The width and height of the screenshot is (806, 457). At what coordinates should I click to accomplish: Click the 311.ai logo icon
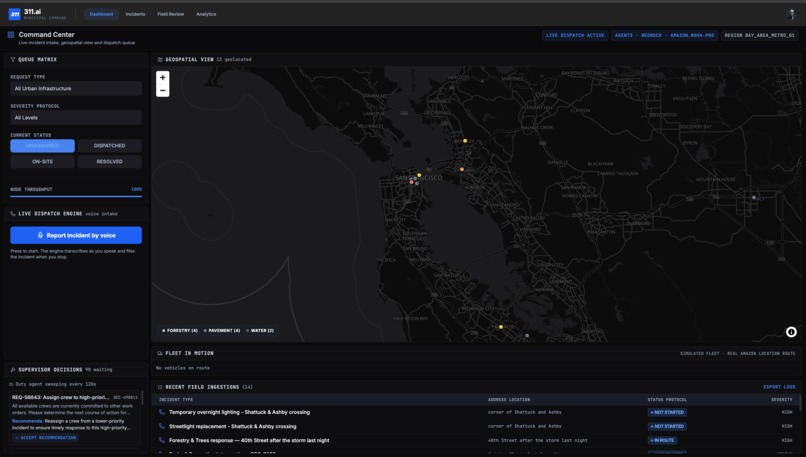pos(14,14)
